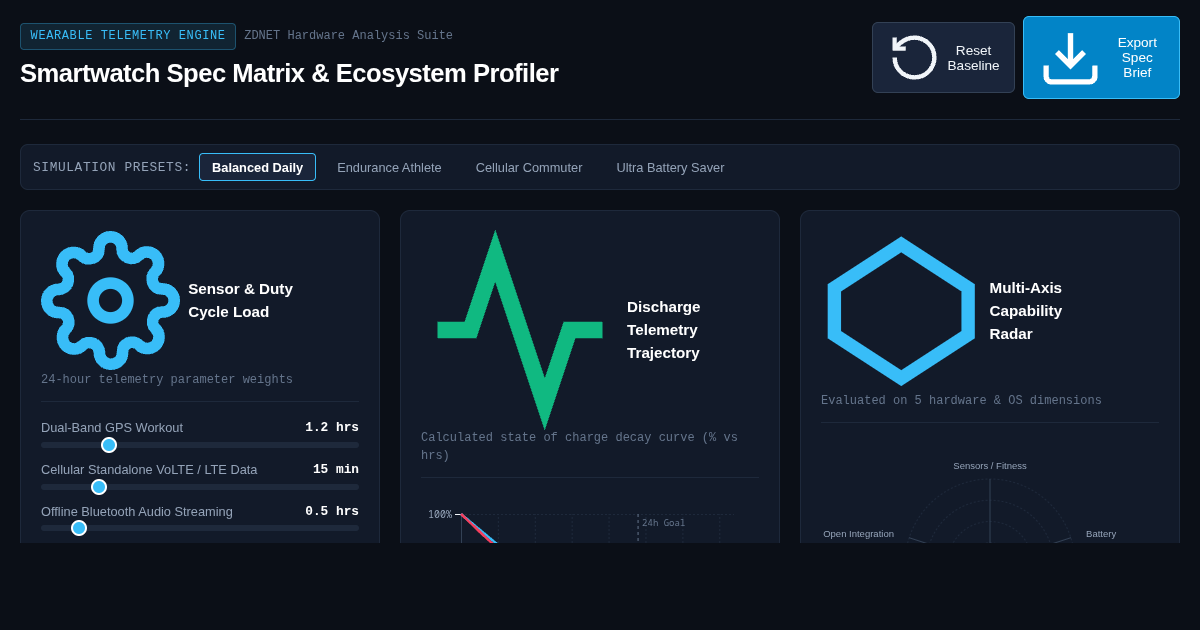Click the Reset Baseline circular arrow icon

[914, 57]
